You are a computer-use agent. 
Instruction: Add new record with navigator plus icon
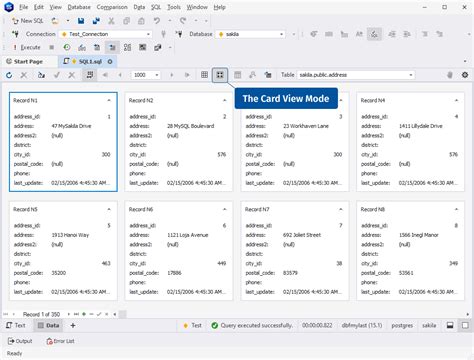point(84,314)
